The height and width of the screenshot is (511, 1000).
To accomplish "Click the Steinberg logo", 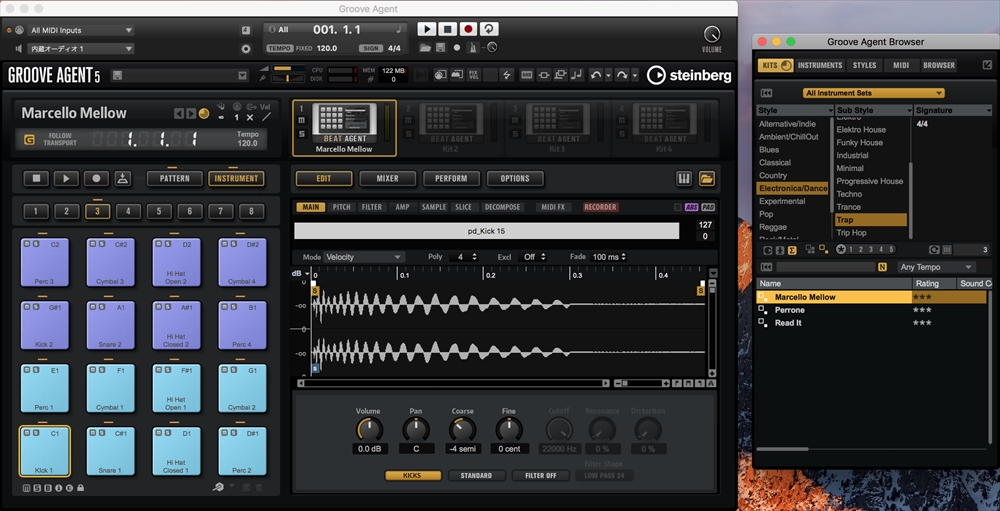I will 689,76.
